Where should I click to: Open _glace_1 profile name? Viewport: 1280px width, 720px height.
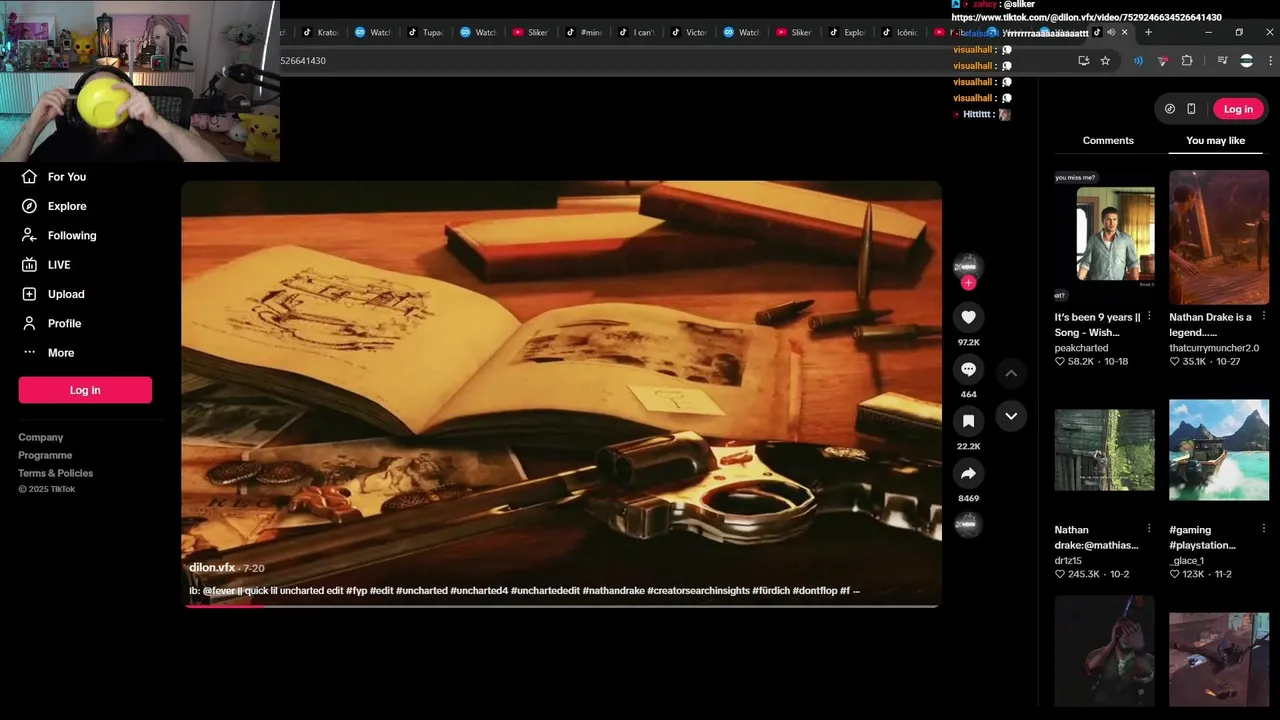(x=1186, y=561)
